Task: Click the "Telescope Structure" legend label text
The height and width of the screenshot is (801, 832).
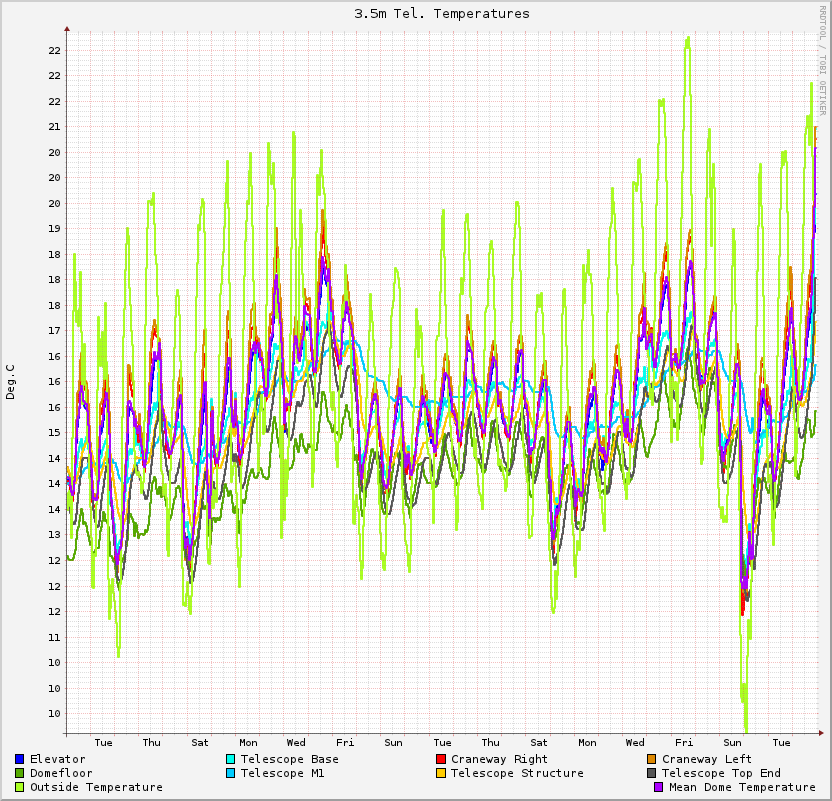Action: pyautogui.click(x=517, y=773)
